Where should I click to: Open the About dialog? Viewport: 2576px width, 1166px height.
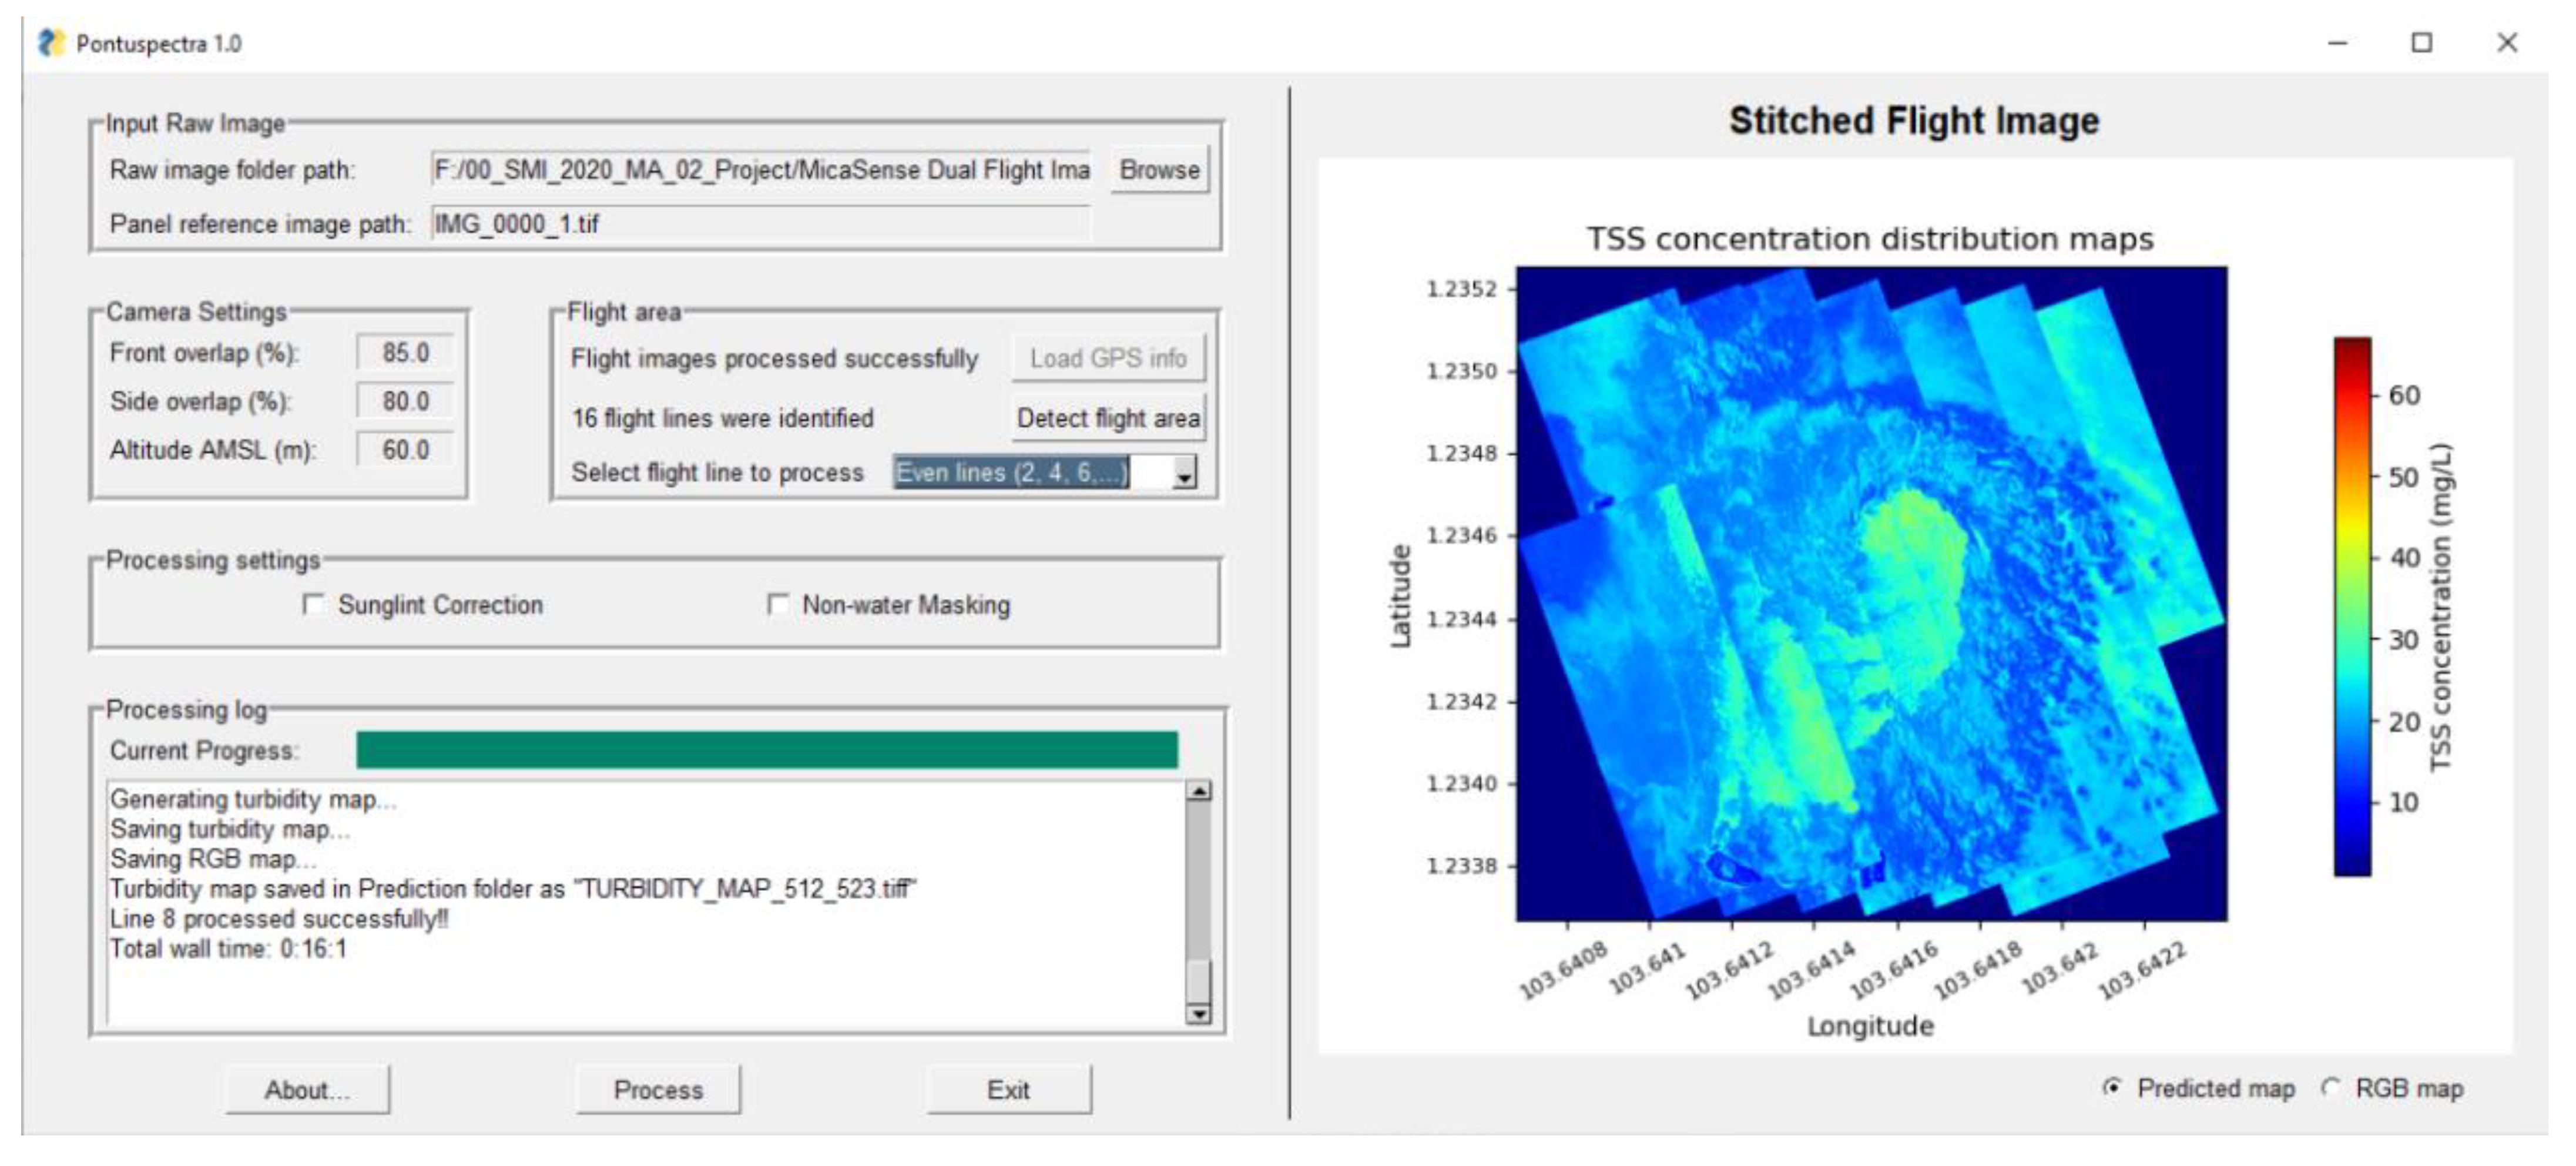tap(307, 1089)
